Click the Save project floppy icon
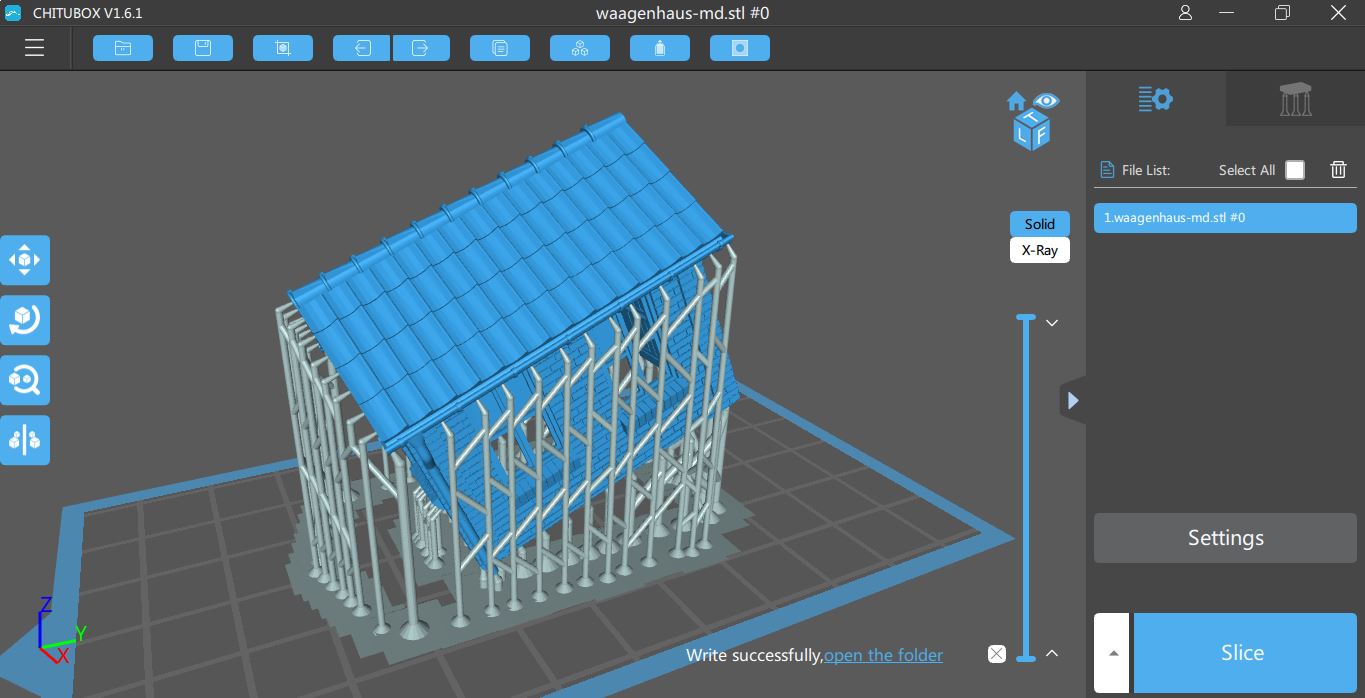 tap(203, 48)
